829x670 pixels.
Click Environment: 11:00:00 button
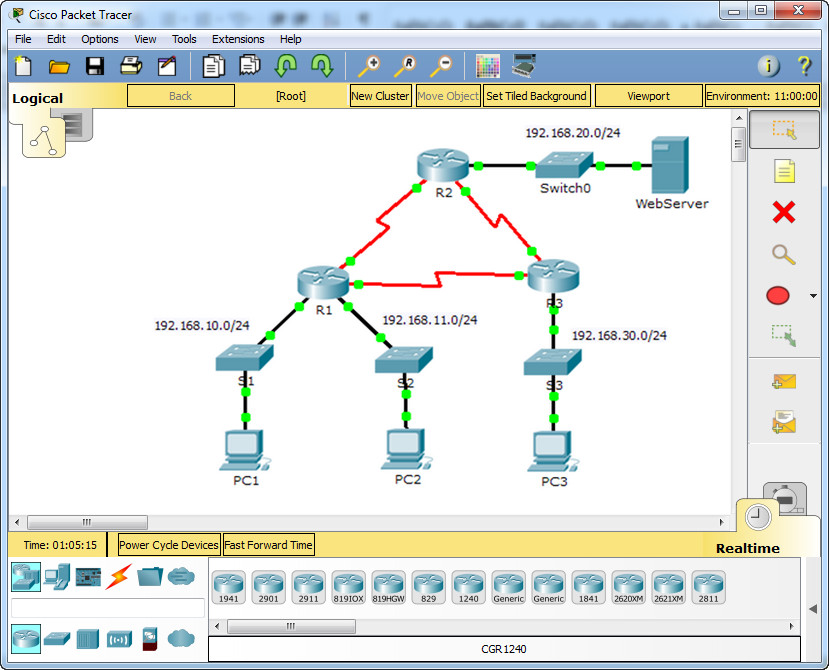[762, 96]
